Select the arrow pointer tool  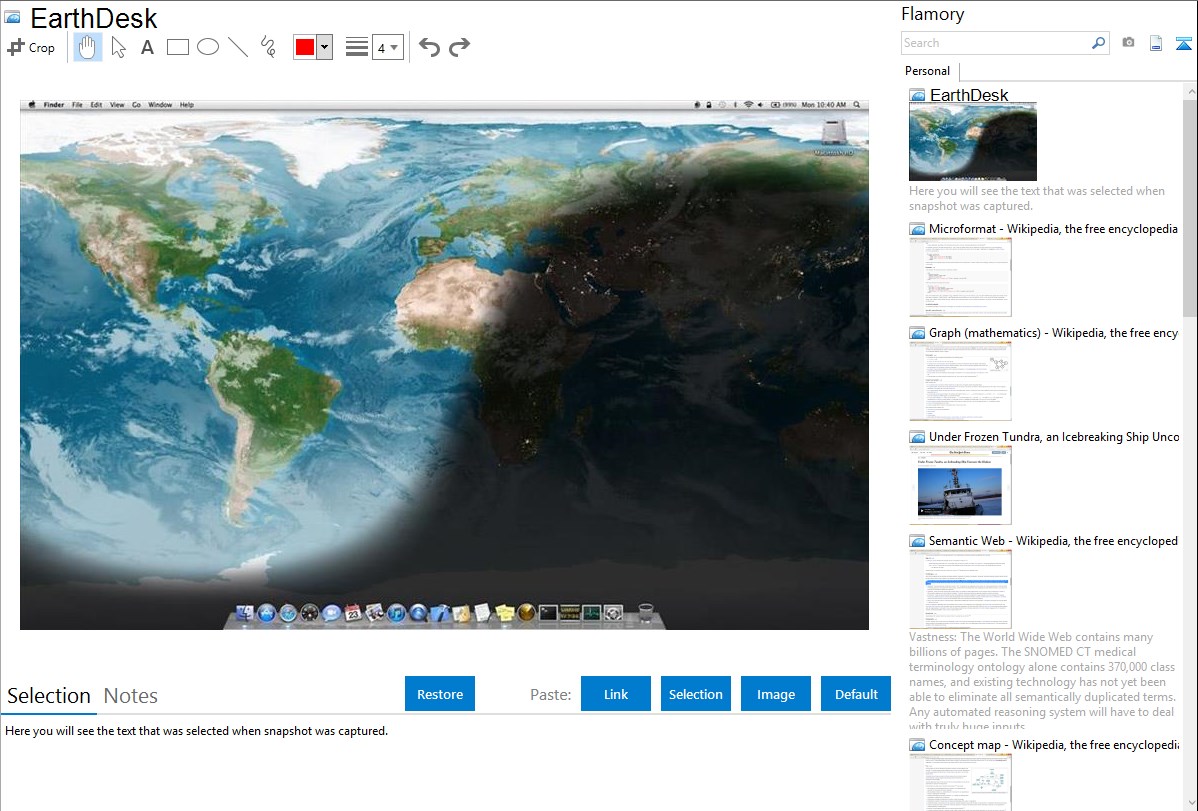click(x=118, y=47)
